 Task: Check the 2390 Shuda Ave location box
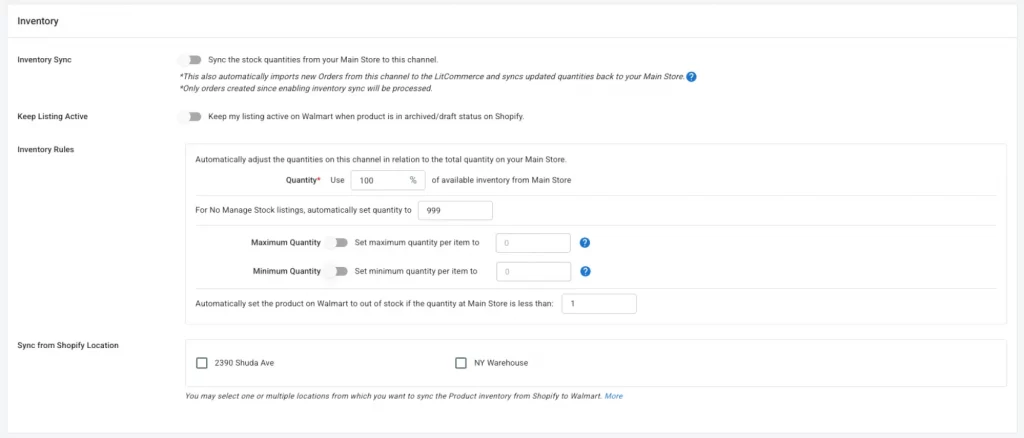(202, 363)
